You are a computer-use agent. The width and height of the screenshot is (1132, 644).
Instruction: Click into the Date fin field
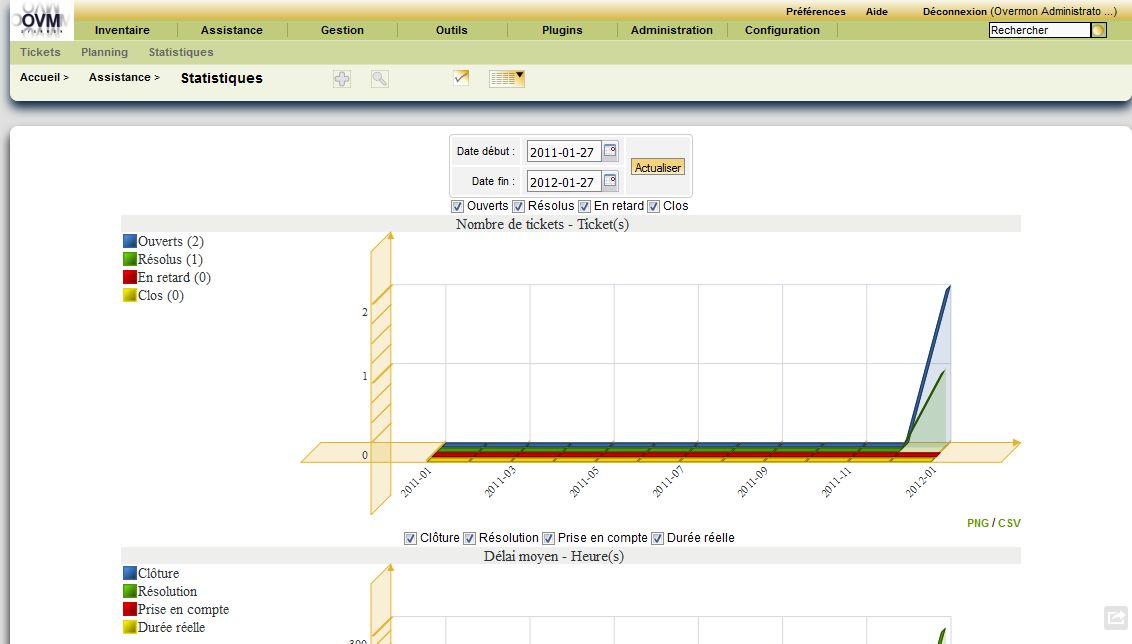[564, 181]
